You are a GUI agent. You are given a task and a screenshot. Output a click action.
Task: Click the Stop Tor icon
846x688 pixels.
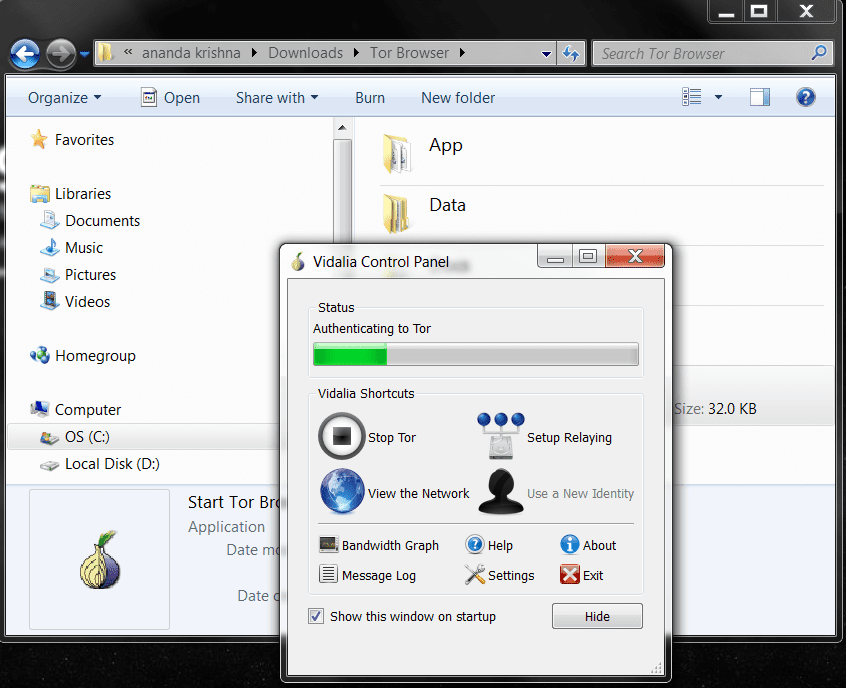[x=342, y=436]
